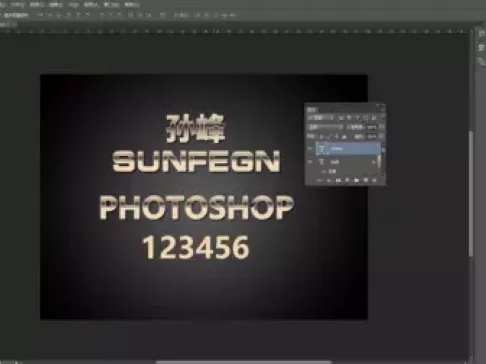The height and width of the screenshot is (364, 486).
Task: Click the lock all icon in Layers panel
Action: tap(344, 137)
